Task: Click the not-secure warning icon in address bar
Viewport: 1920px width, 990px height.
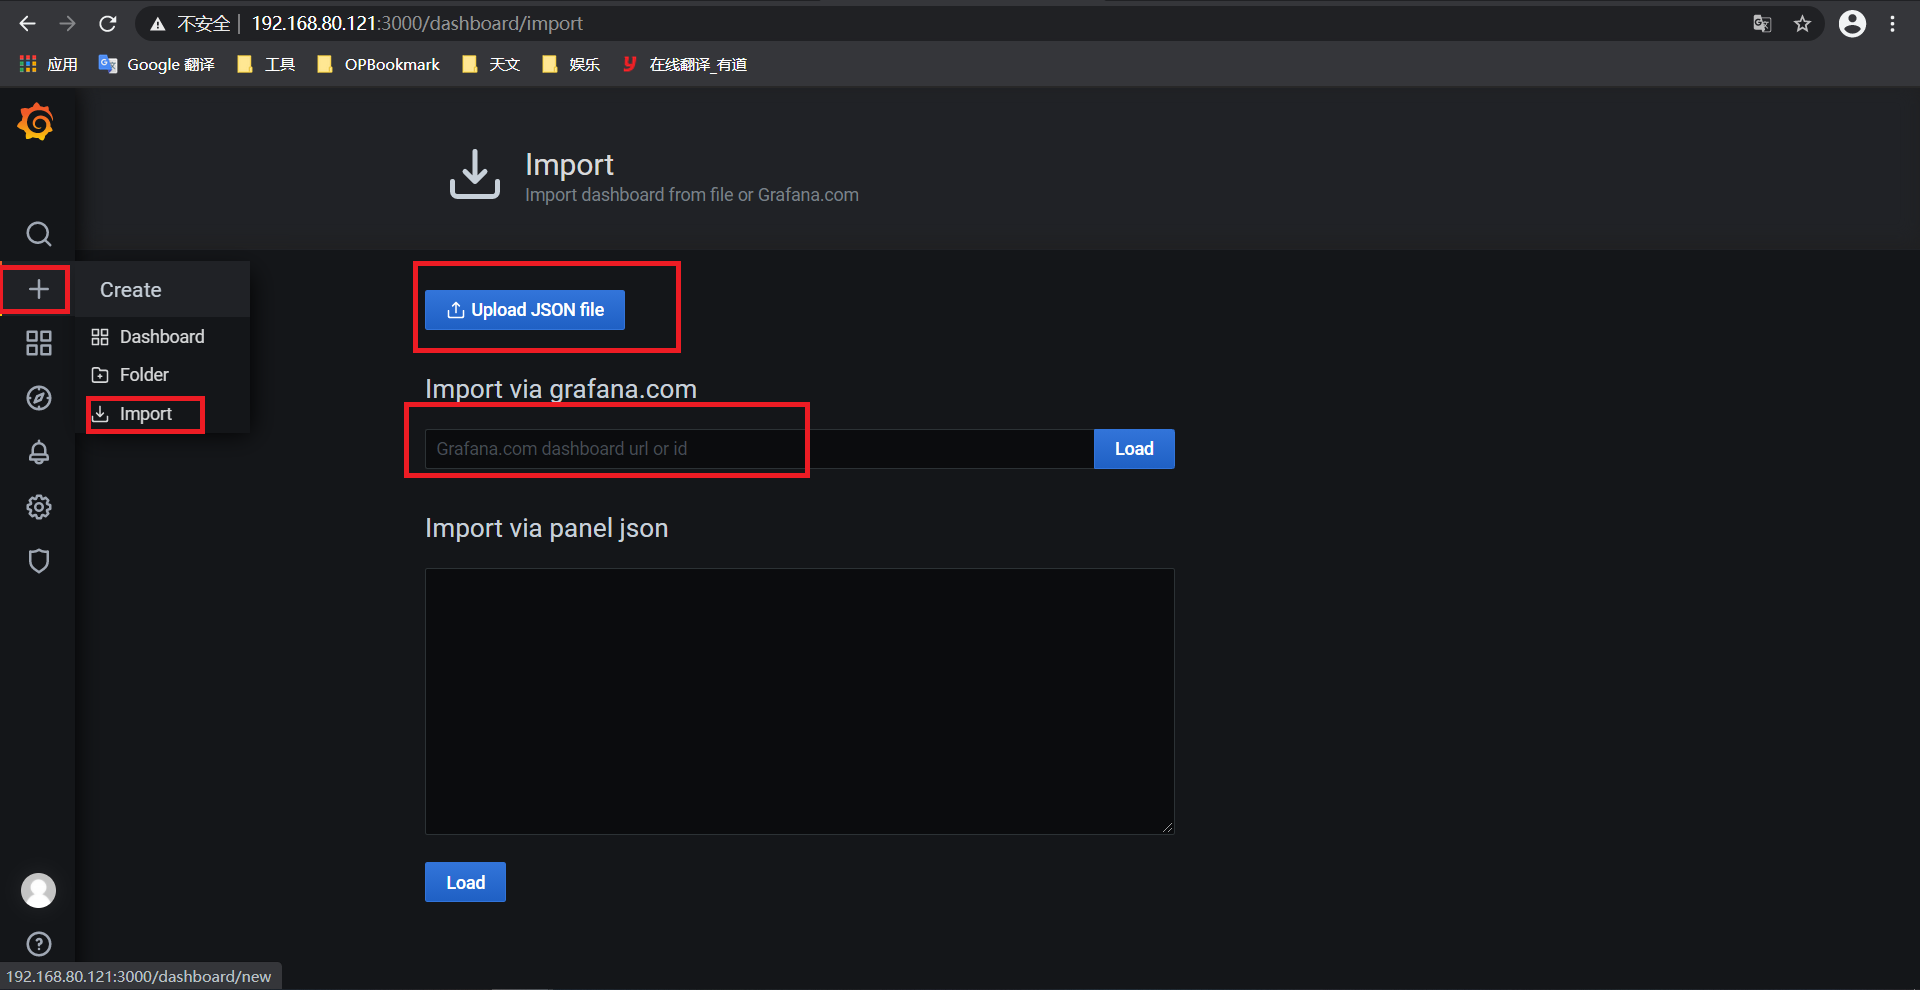Action: [x=157, y=24]
